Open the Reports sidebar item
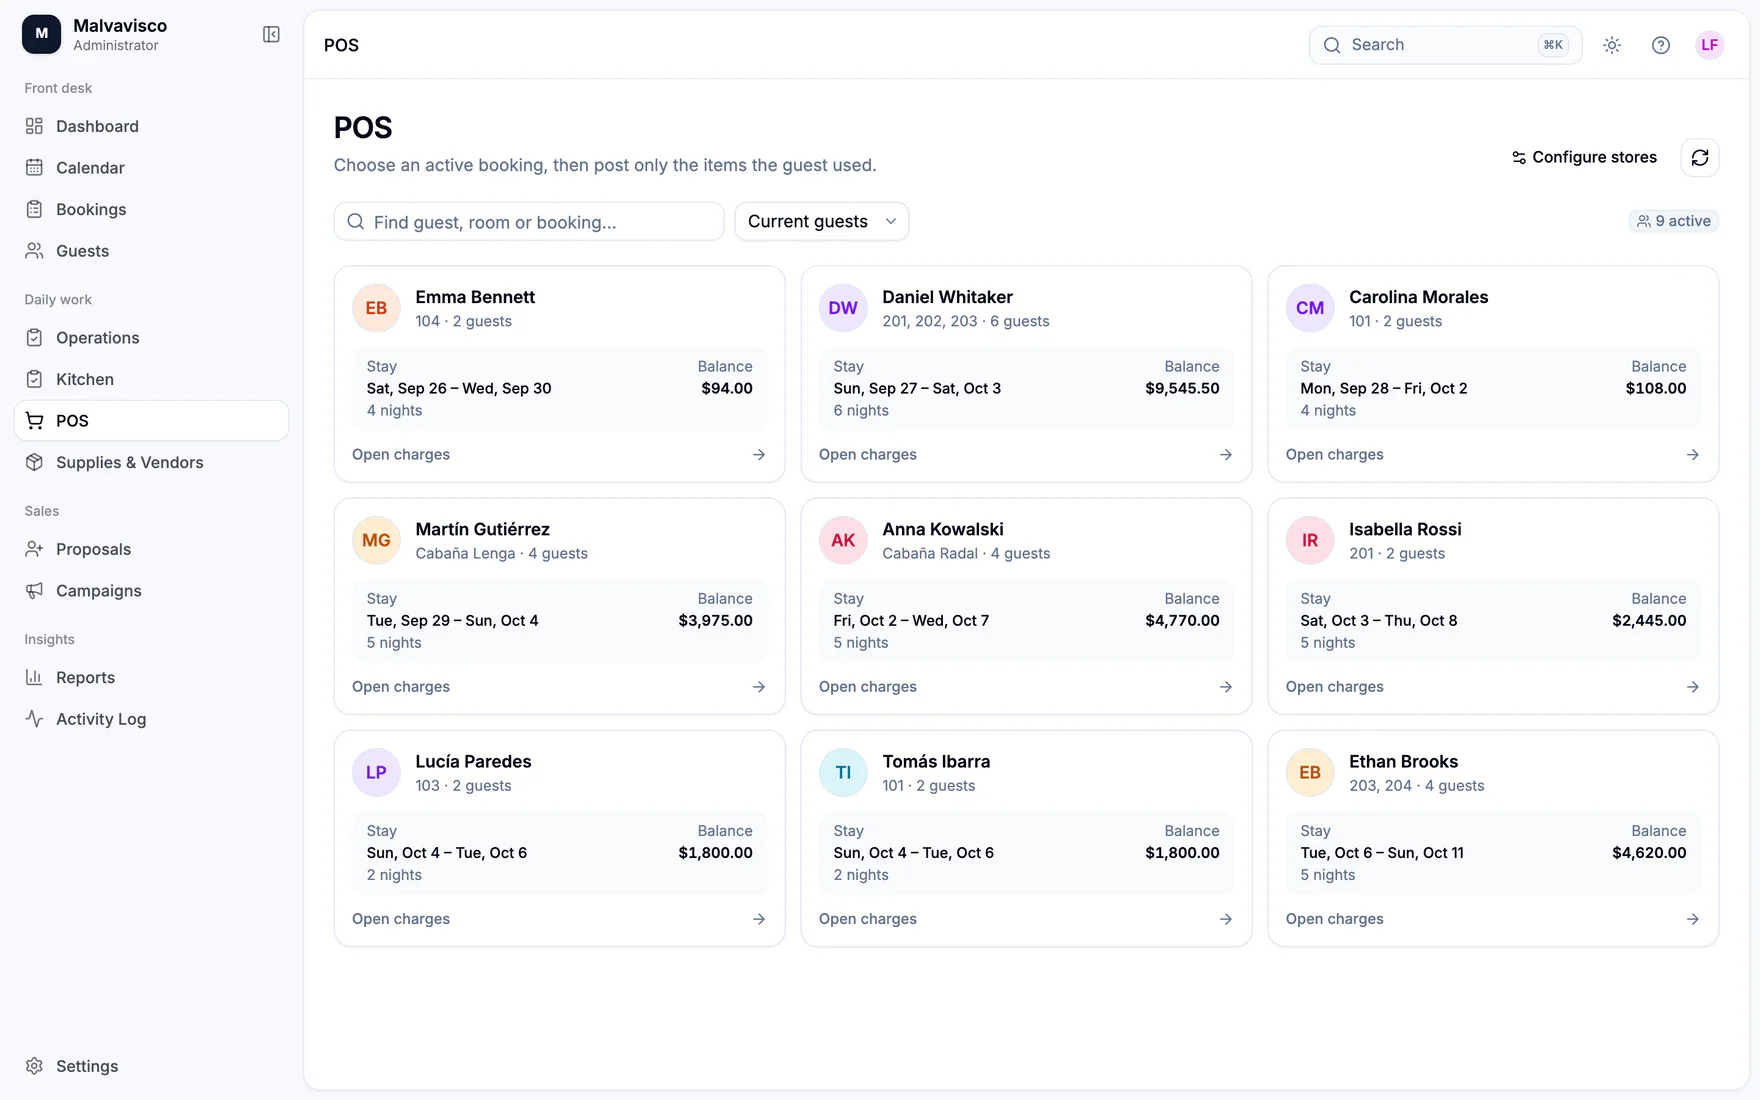 [151, 677]
